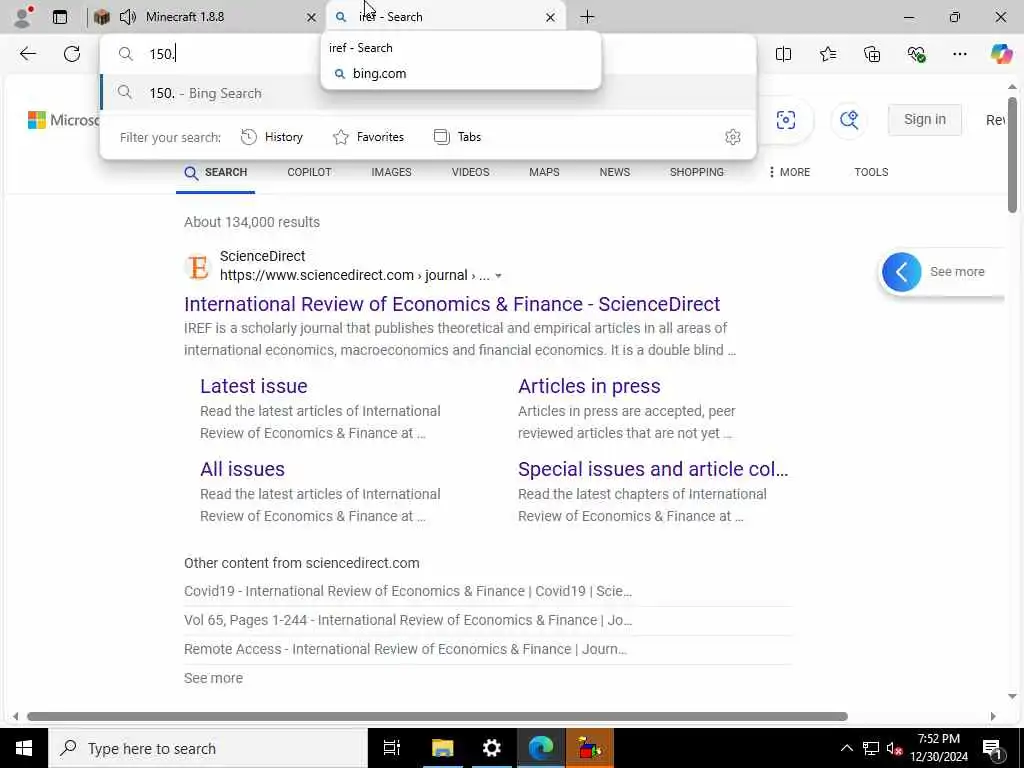Viewport: 1024px width, 768px height.
Task: Open the TOOLS option
Action: [x=871, y=172]
